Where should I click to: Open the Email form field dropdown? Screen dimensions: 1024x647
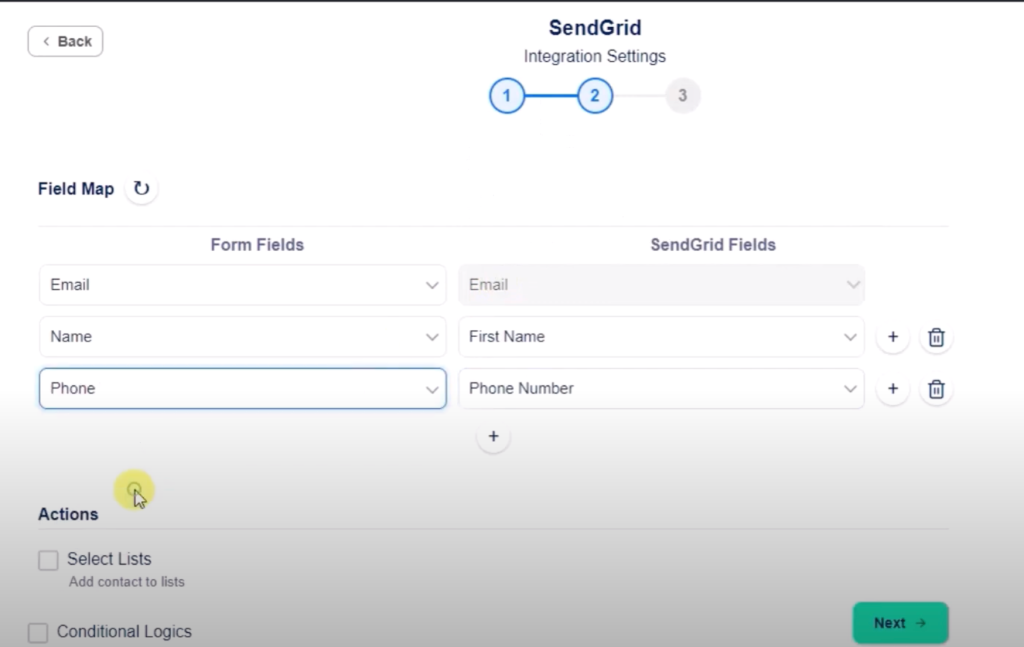(243, 285)
